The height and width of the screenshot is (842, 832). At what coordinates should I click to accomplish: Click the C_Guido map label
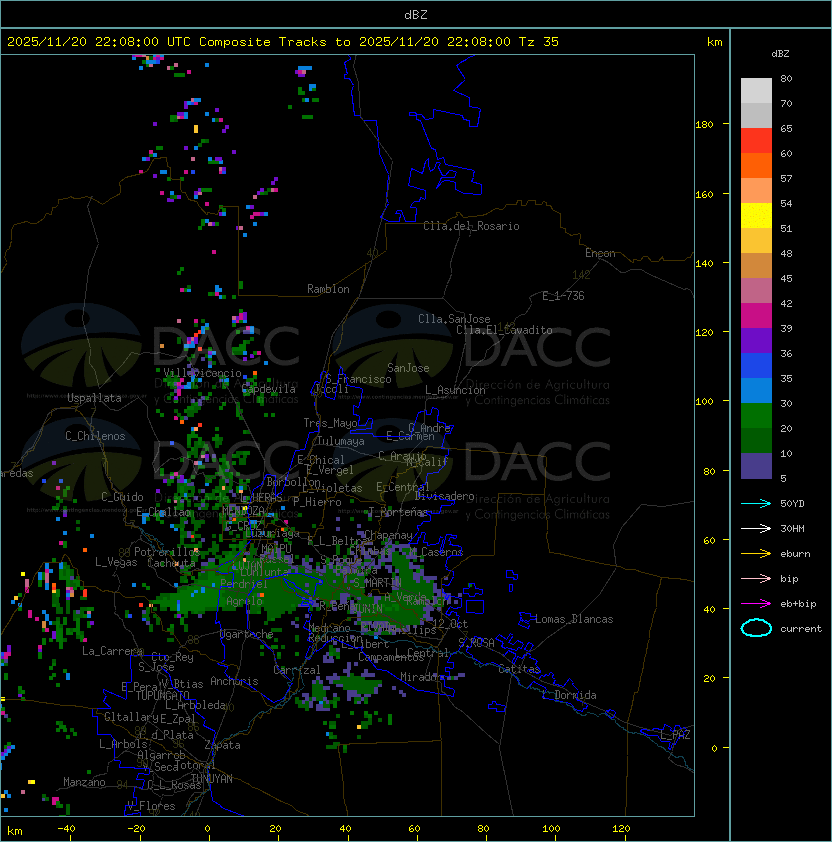tap(122, 497)
